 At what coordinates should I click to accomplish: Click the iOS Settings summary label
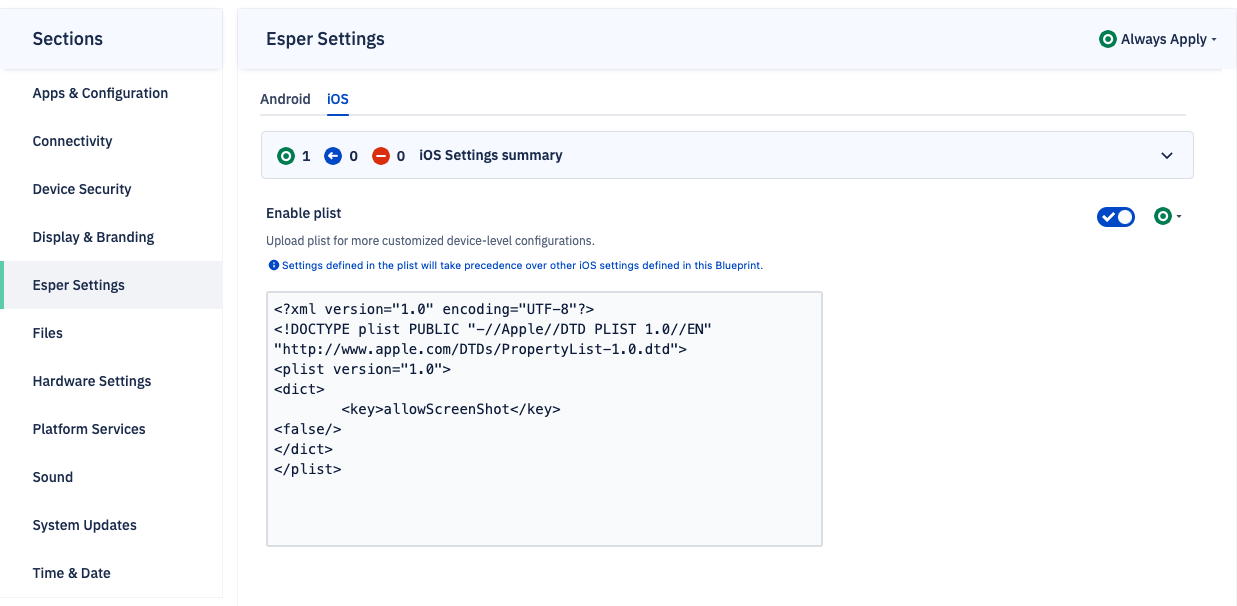(491, 156)
